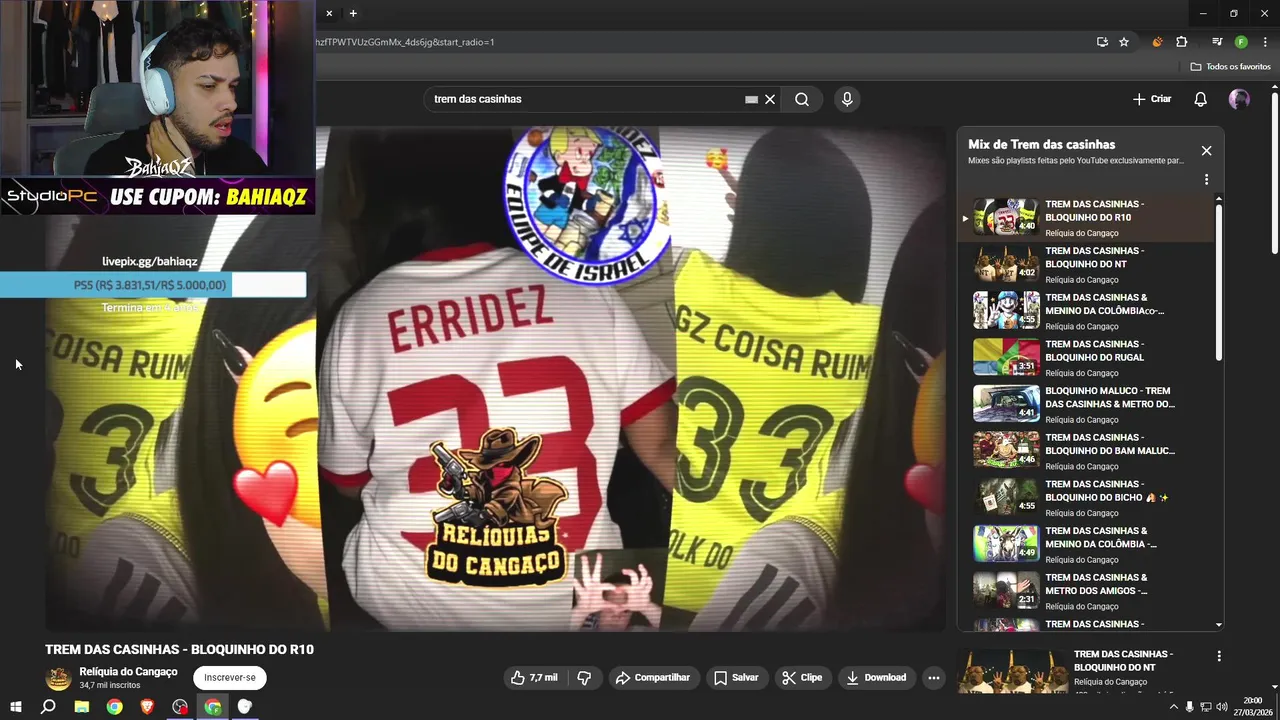This screenshot has width=1280, height=720.
Task: Close the current browser tab
Action: pos(329,13)
